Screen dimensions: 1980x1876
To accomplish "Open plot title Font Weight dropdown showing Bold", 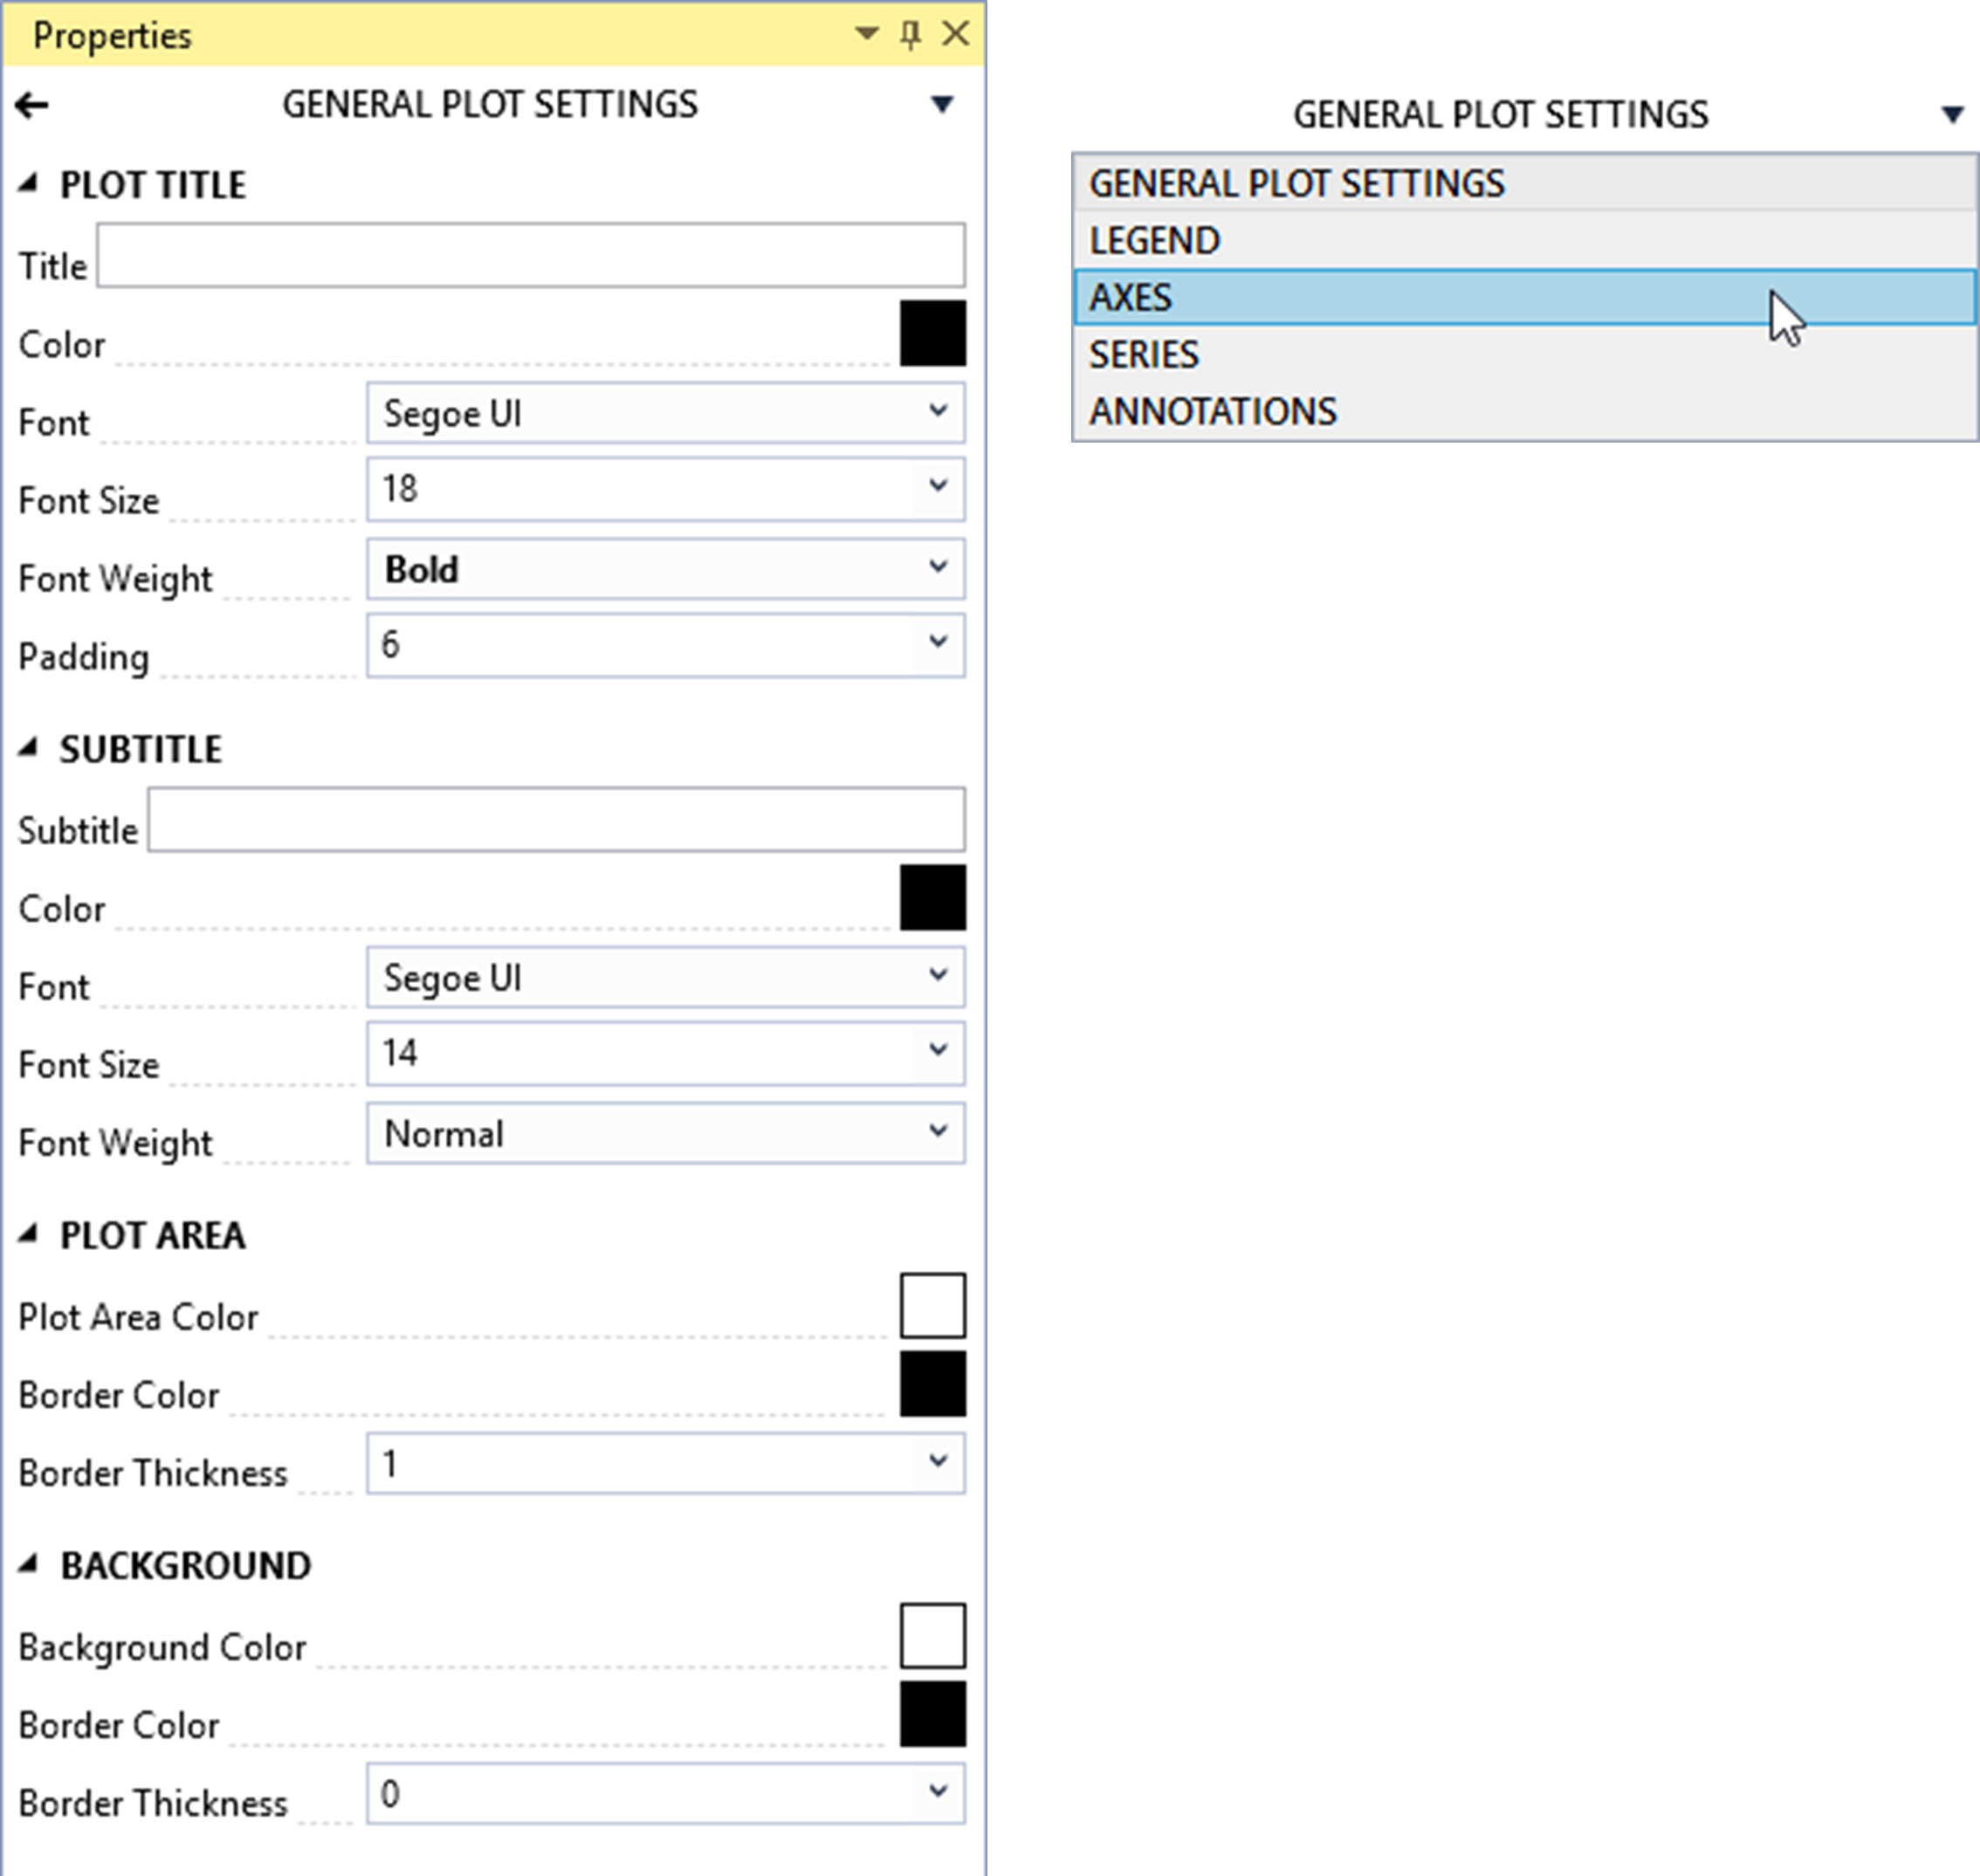I will click(x=665, y=569).
